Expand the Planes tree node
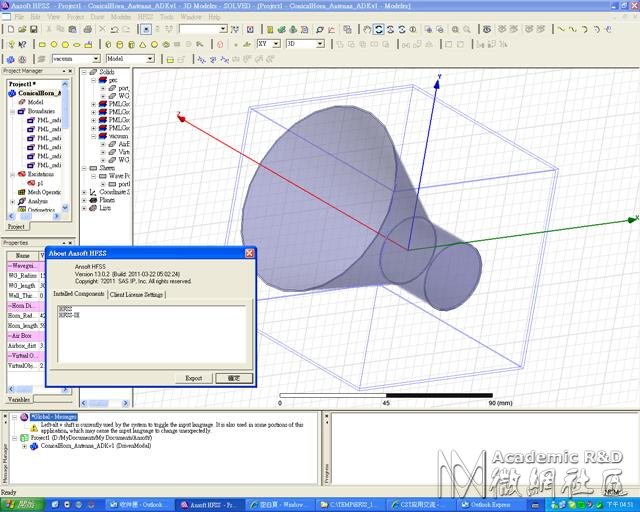The width and height of the screenshot is (640, 512). coord(84,200)
